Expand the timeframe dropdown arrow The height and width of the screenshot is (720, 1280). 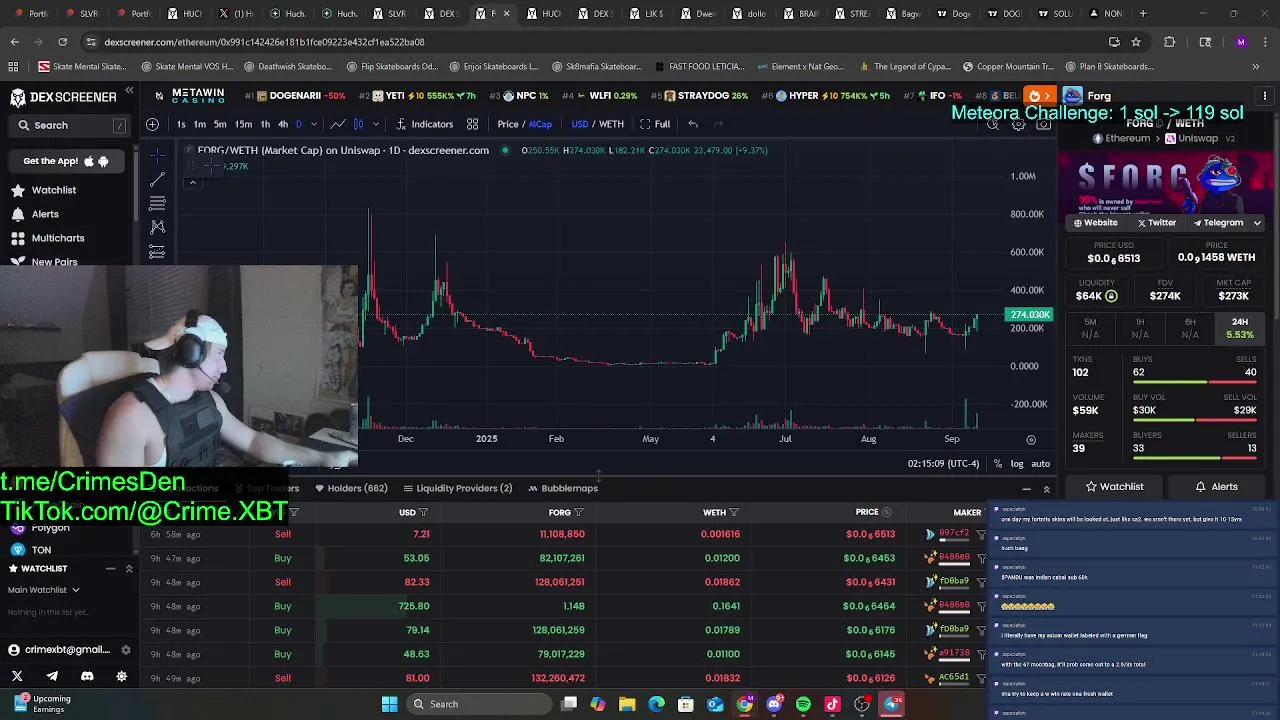point(313,124)
